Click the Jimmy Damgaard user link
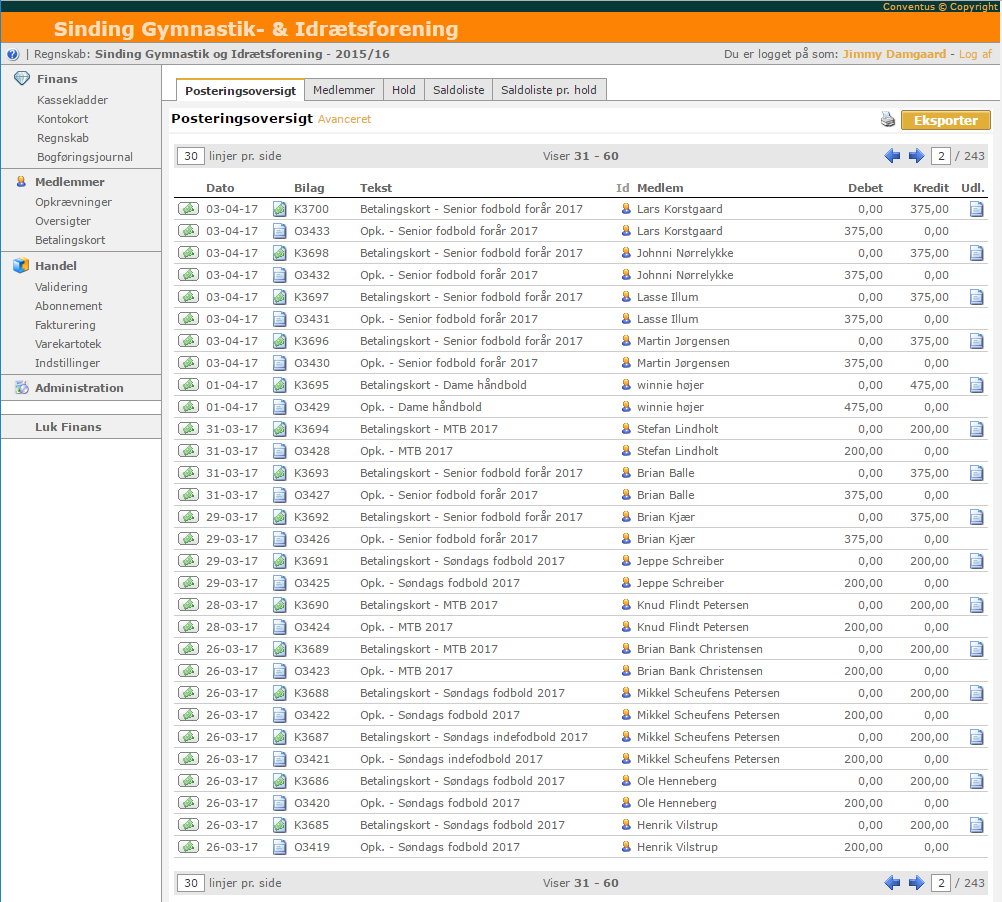 (x=894, y=54)
